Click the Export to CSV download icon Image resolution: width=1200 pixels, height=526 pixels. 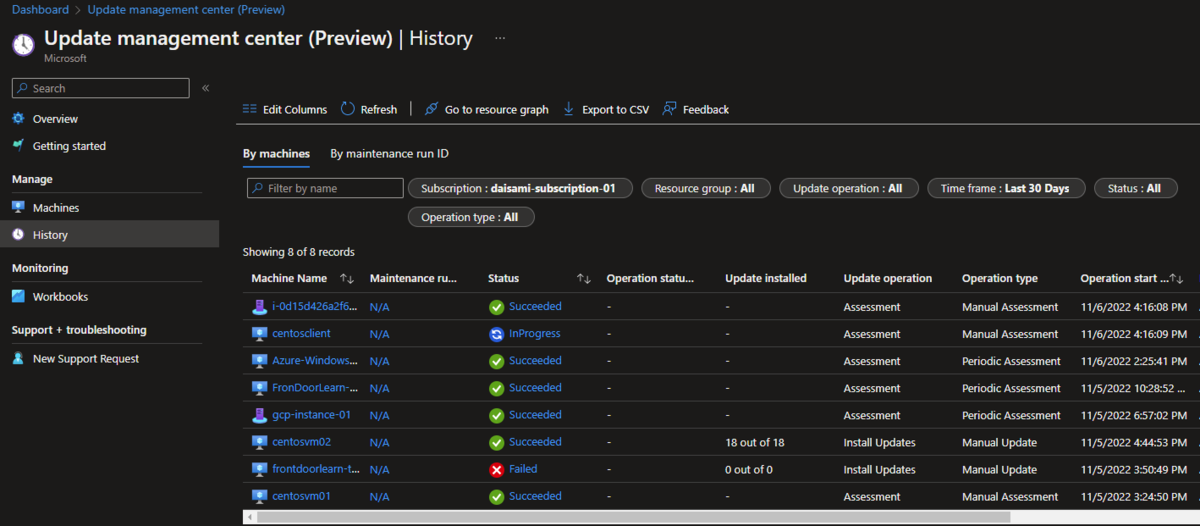click(569, 109)
